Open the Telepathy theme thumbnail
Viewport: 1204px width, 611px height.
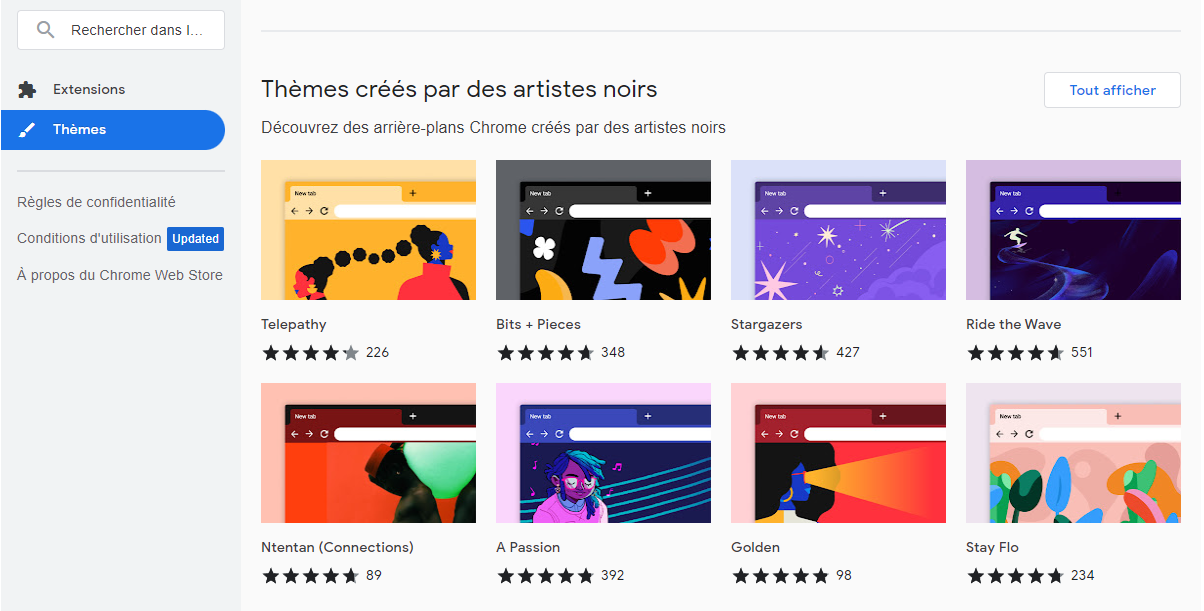[x=368, y=230]
